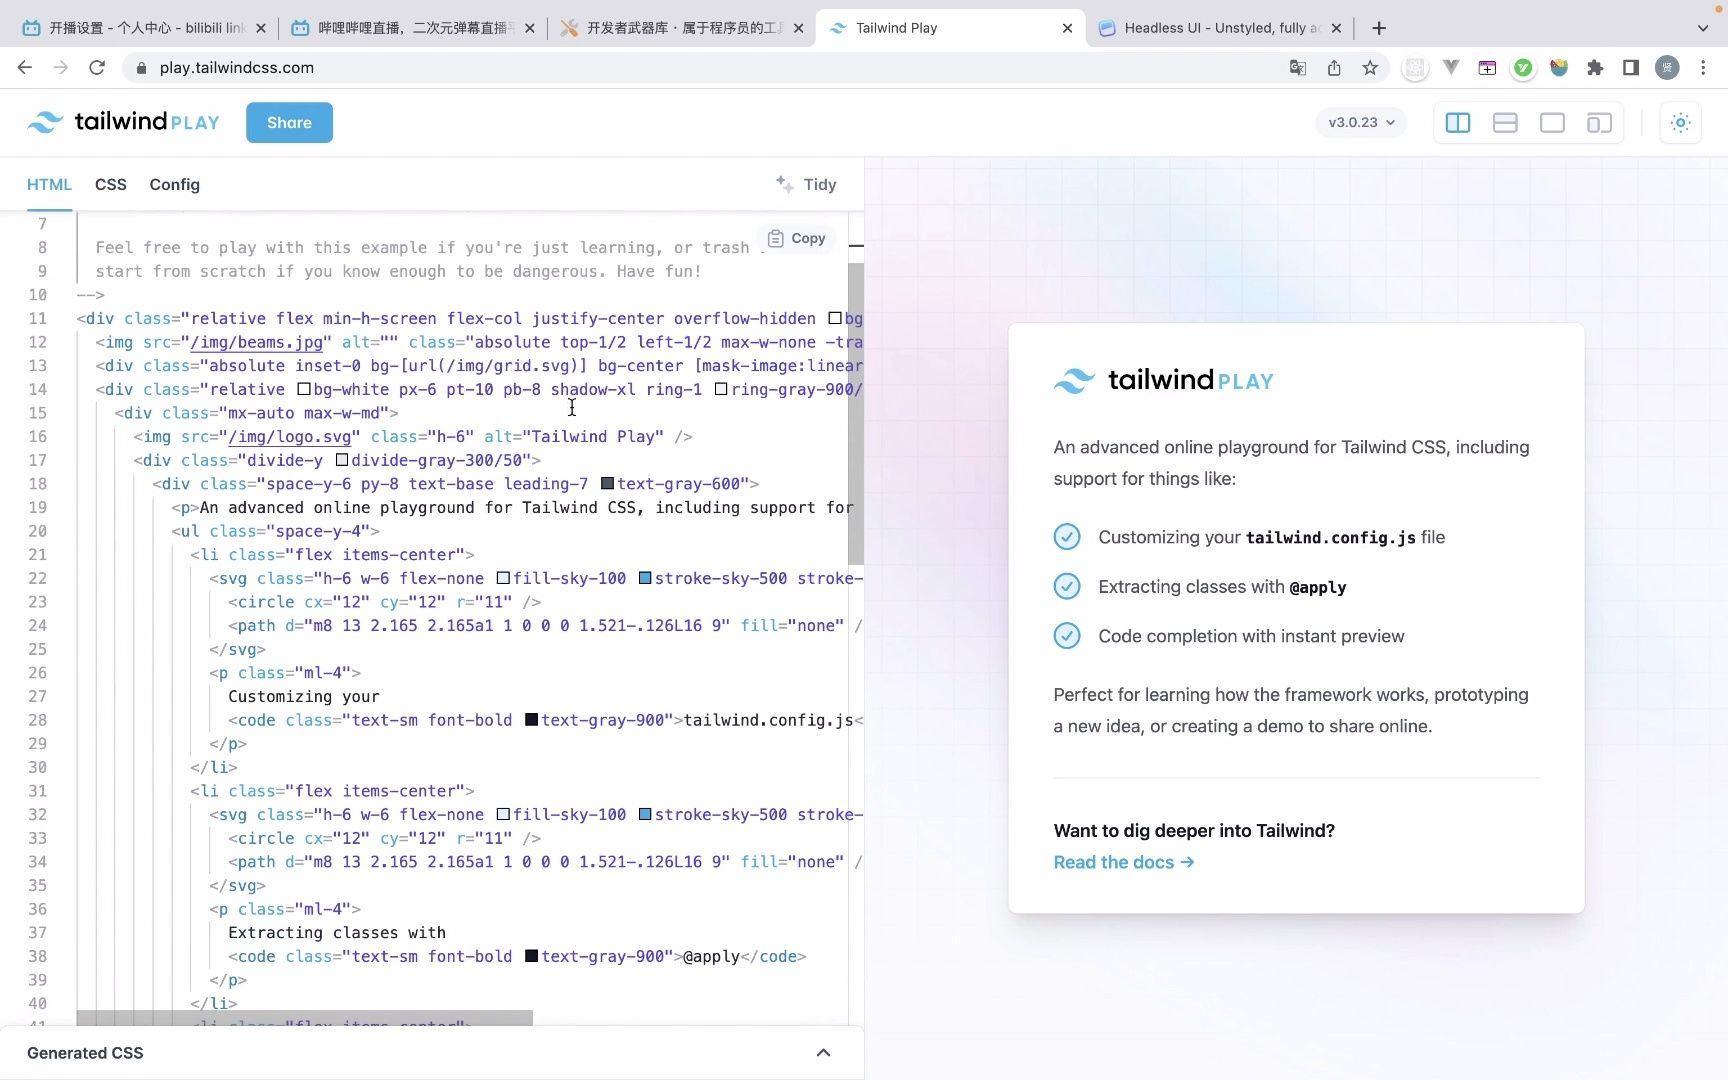Close the Headless UI tab
The image size is (1728, 1080).
pos(1336,28)
